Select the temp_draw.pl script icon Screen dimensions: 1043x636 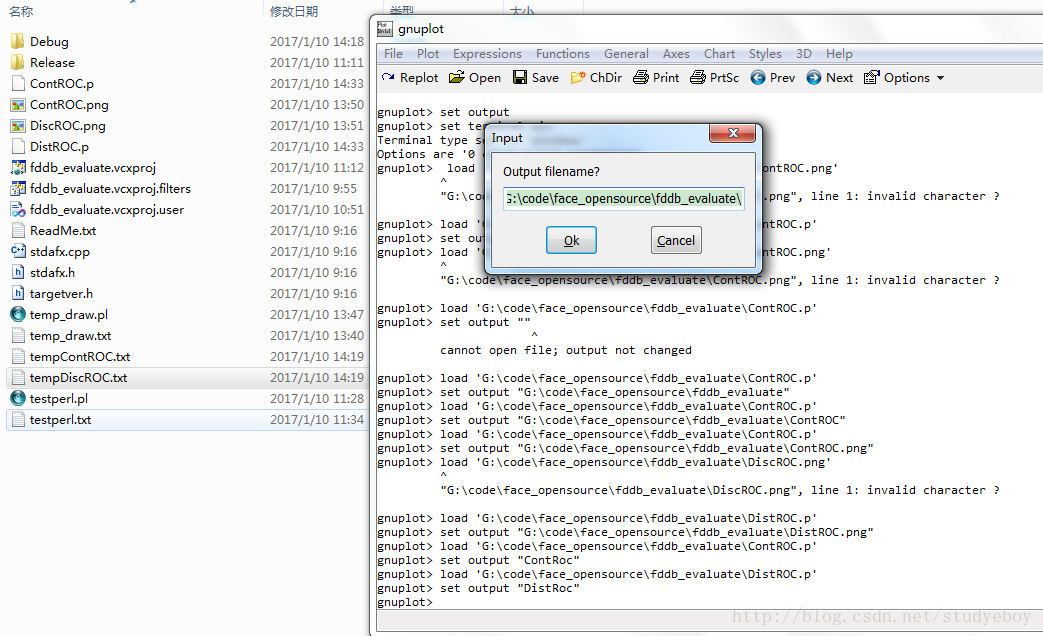(x=18, y=315)
